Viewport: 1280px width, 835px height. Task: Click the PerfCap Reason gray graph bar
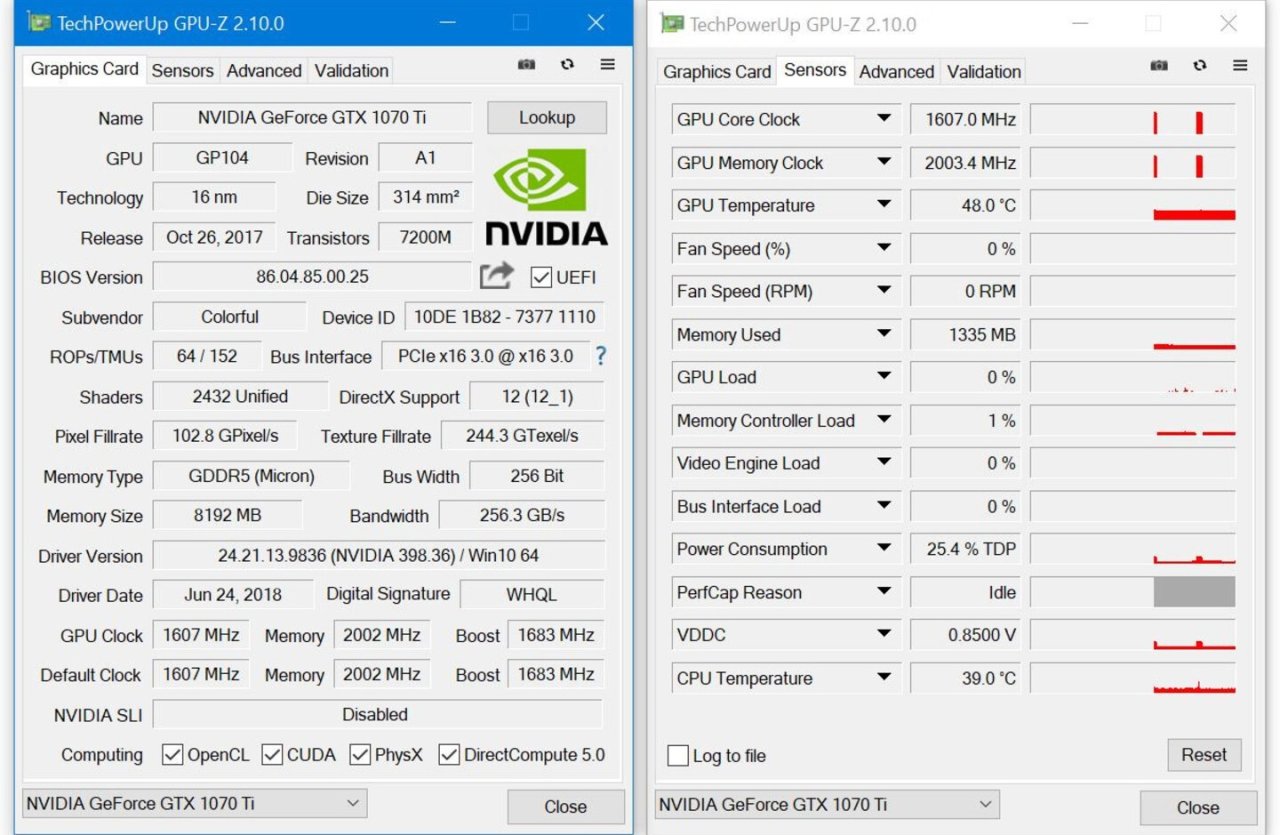tap(1194, 592)
